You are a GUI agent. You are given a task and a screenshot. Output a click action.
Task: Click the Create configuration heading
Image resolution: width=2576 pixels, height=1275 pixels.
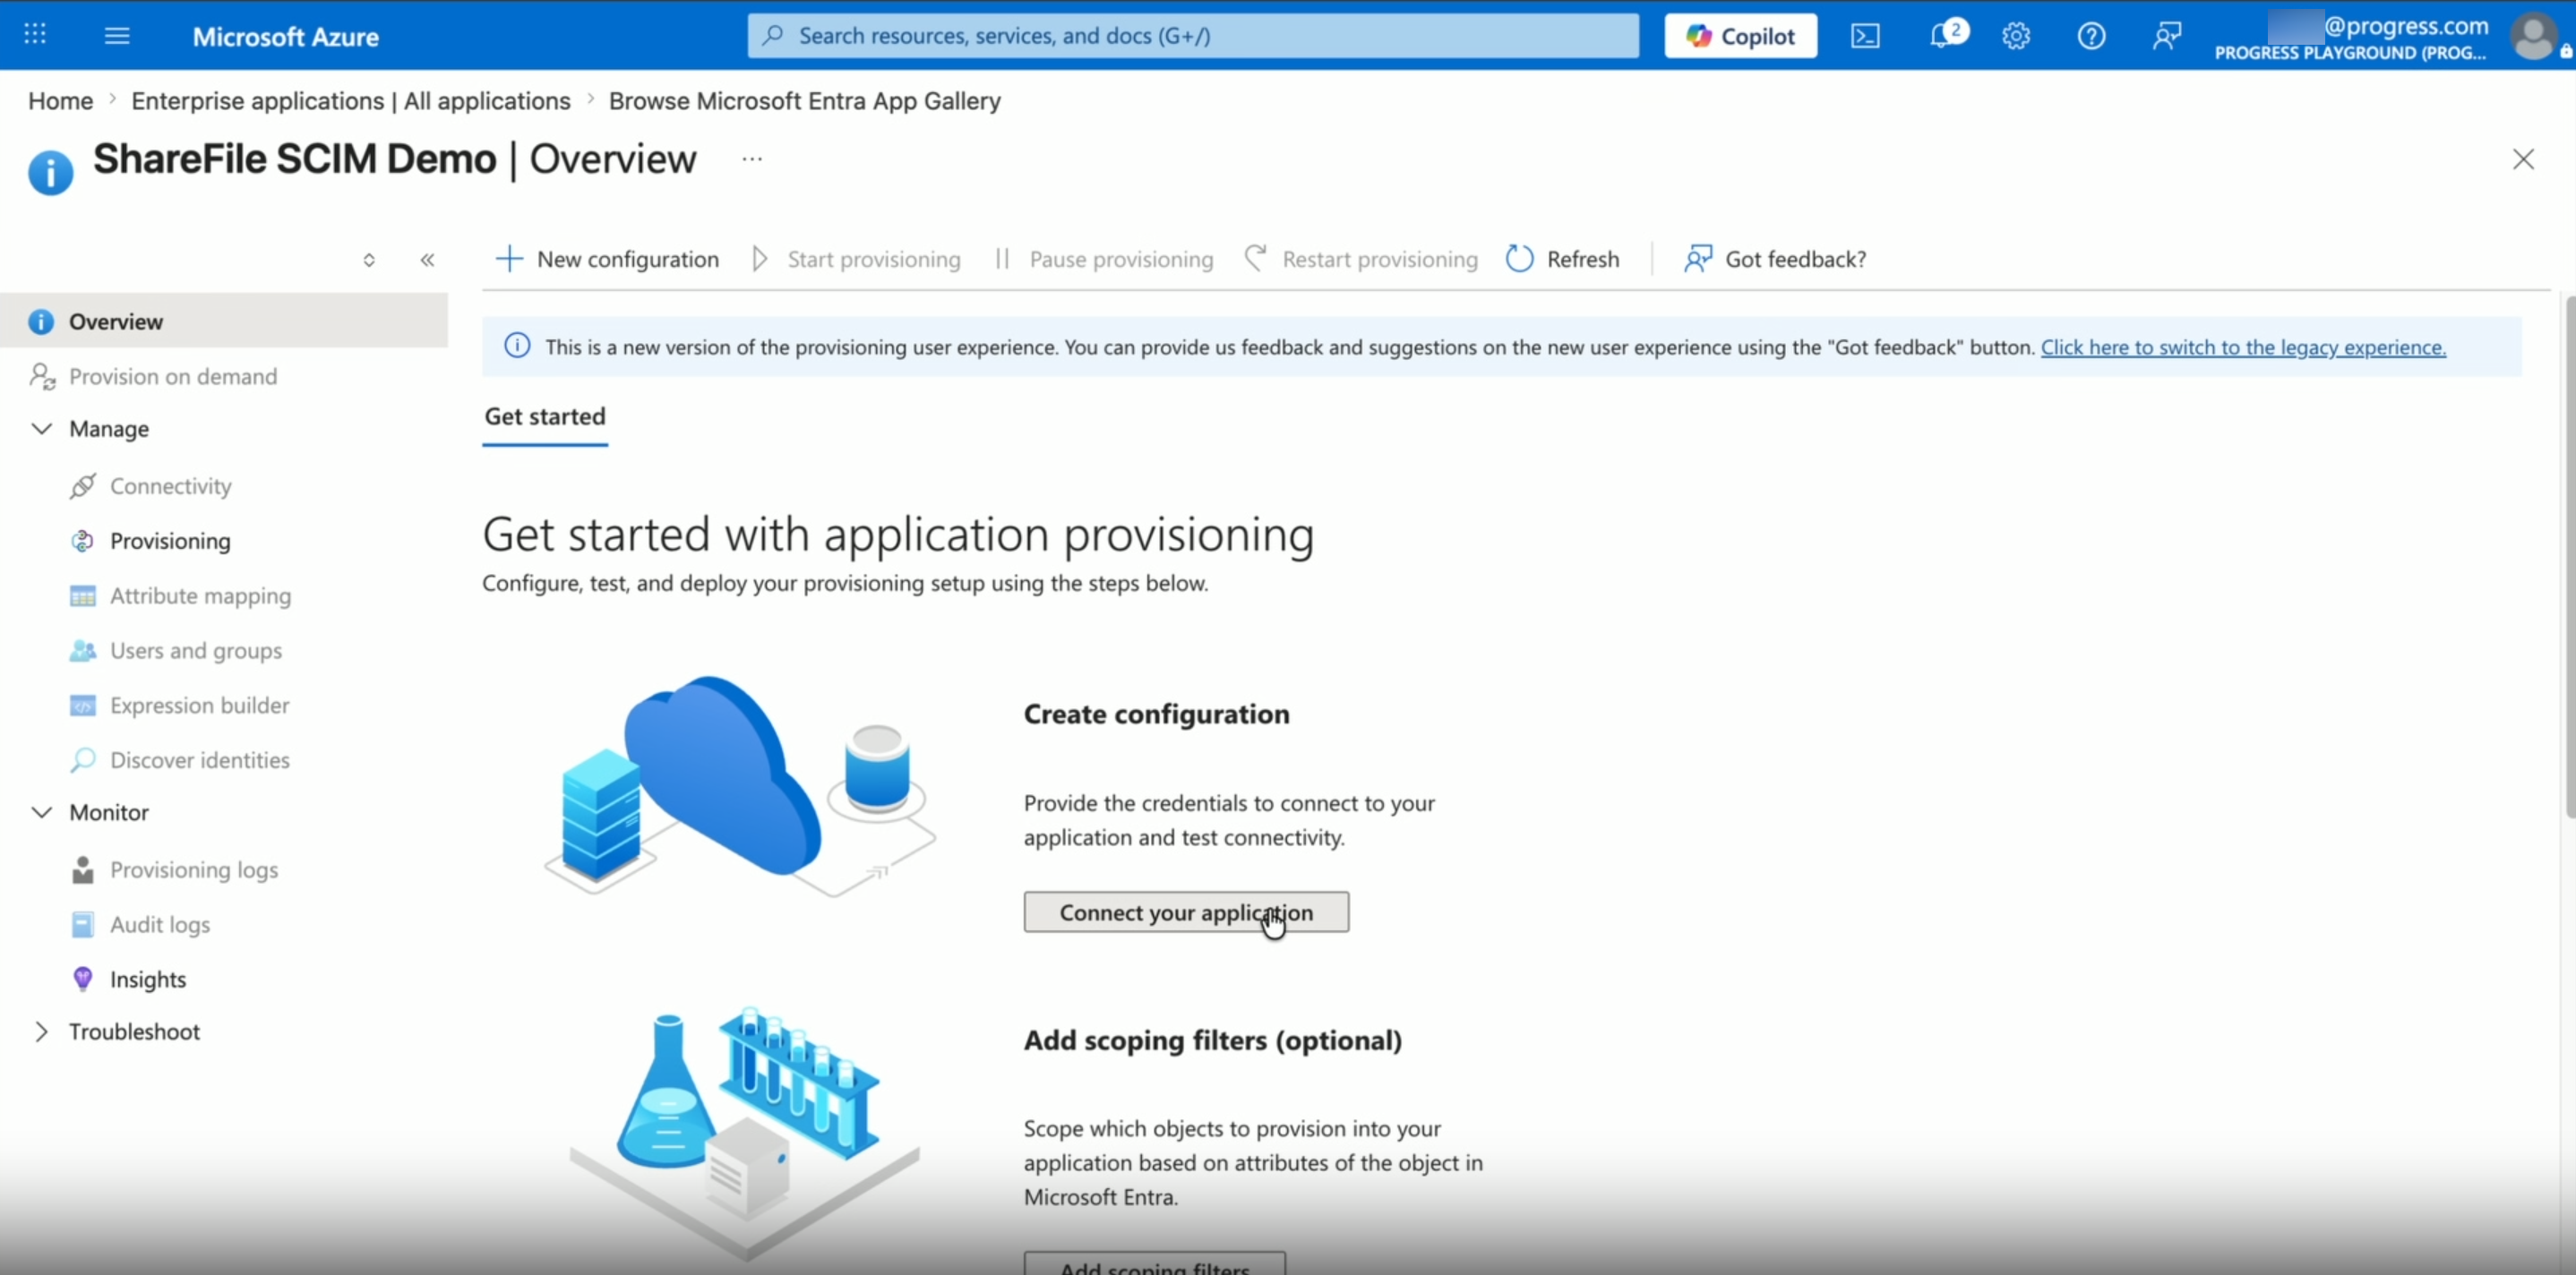point(1156,714)
